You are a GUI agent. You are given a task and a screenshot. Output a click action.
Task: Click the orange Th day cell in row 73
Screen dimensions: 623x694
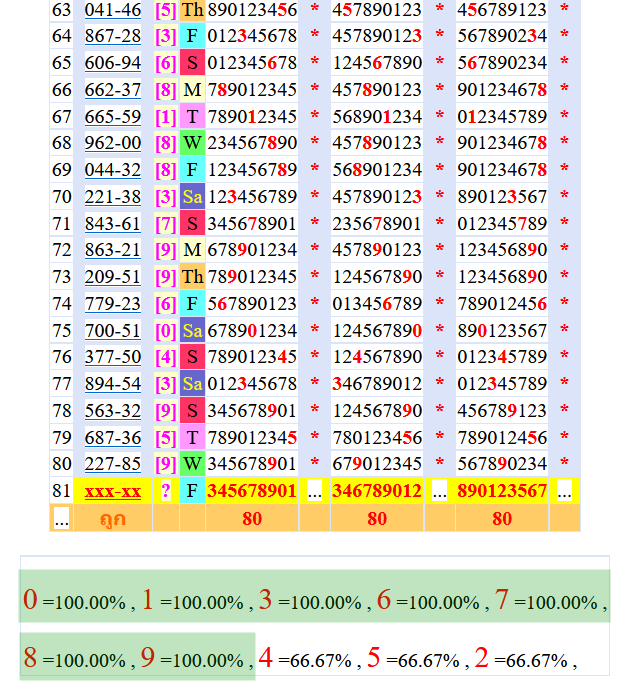192,276
